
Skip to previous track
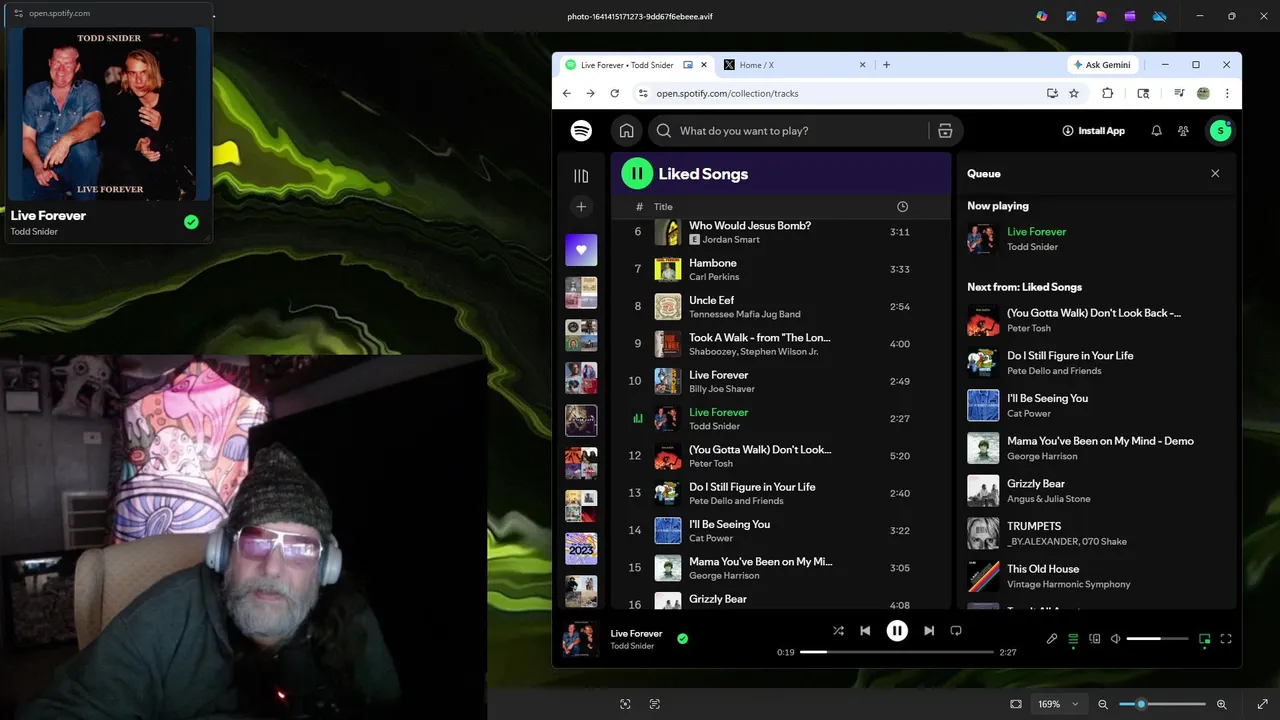pyautogui.click(x=866, y=631)
